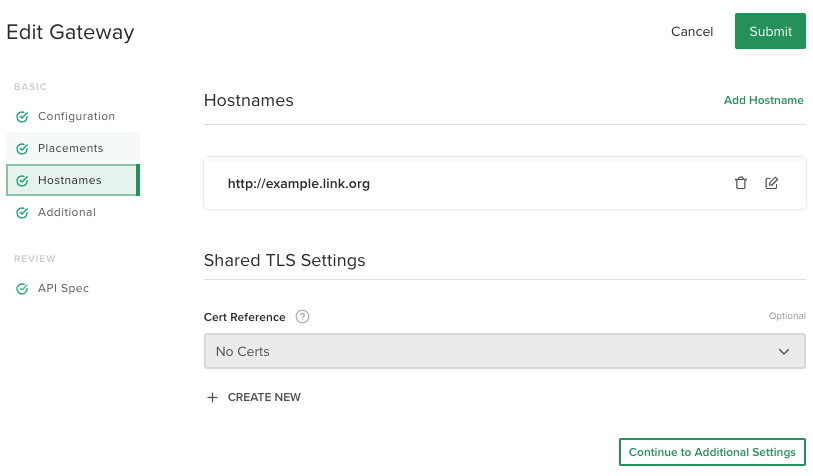Click the Optional label text

[x=787, y=316]
